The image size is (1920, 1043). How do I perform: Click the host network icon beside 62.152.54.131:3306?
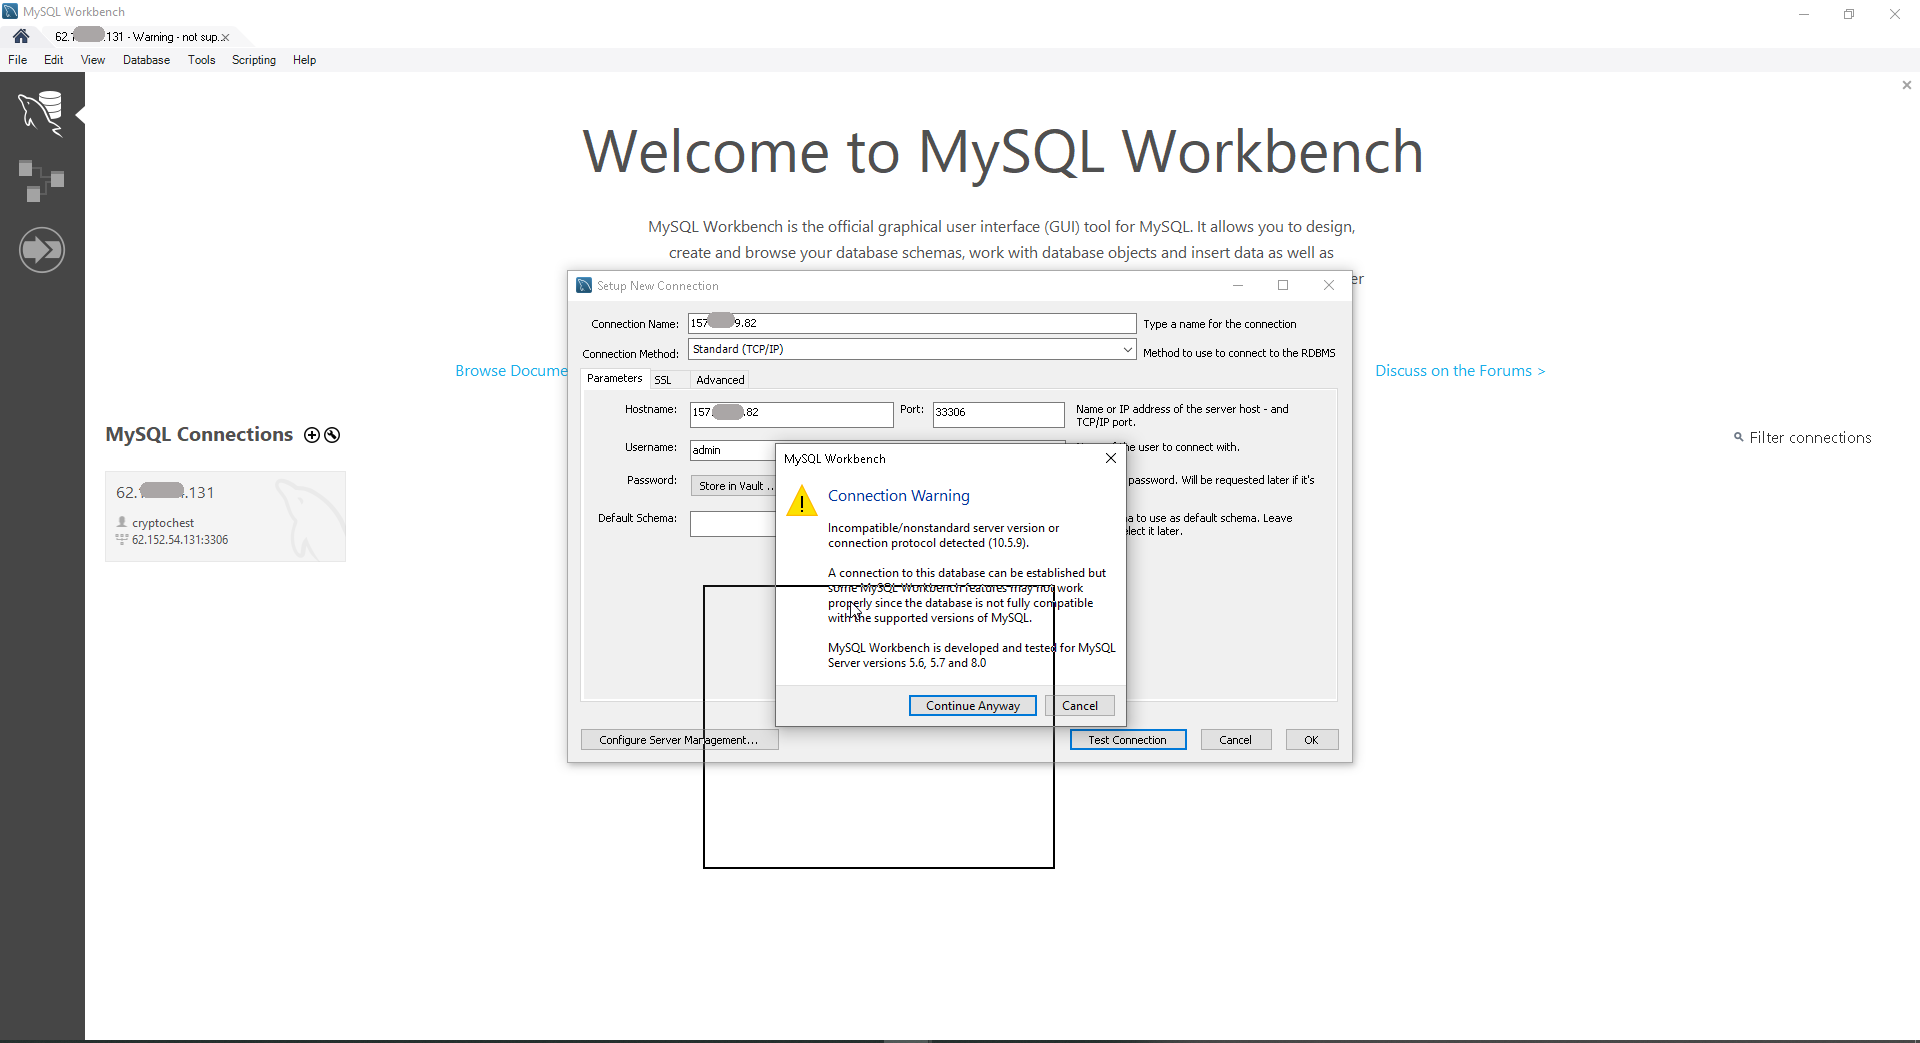coord(122,539)
